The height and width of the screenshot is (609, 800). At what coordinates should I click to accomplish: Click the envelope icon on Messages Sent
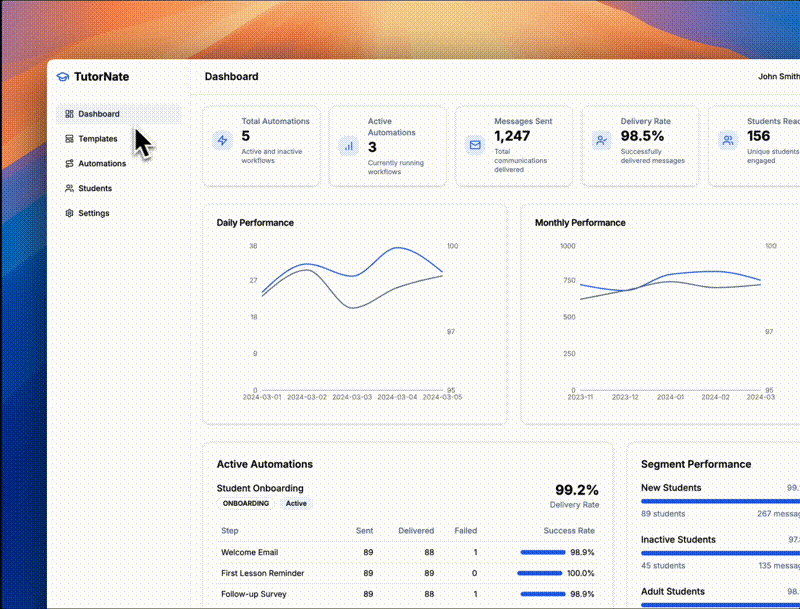pos(475,145)
